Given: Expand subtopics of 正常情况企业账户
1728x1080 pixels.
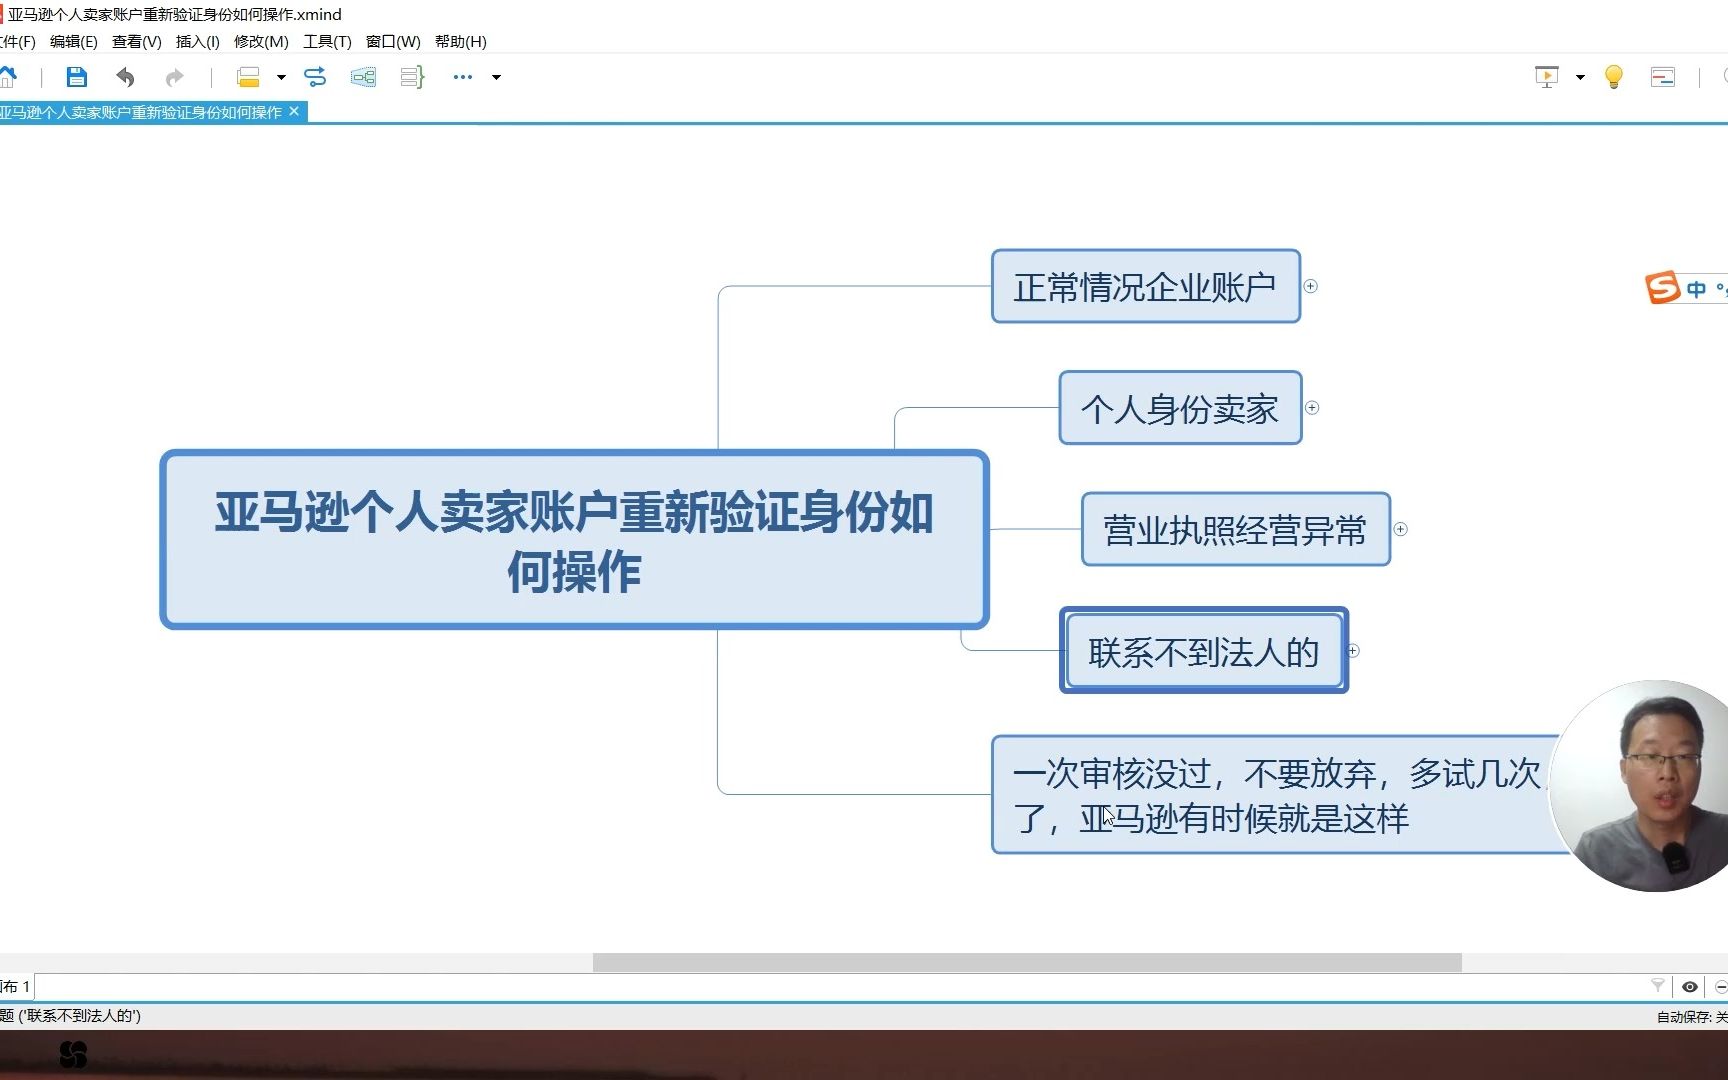Looking at the screenshot, I should click(1311, 287).
